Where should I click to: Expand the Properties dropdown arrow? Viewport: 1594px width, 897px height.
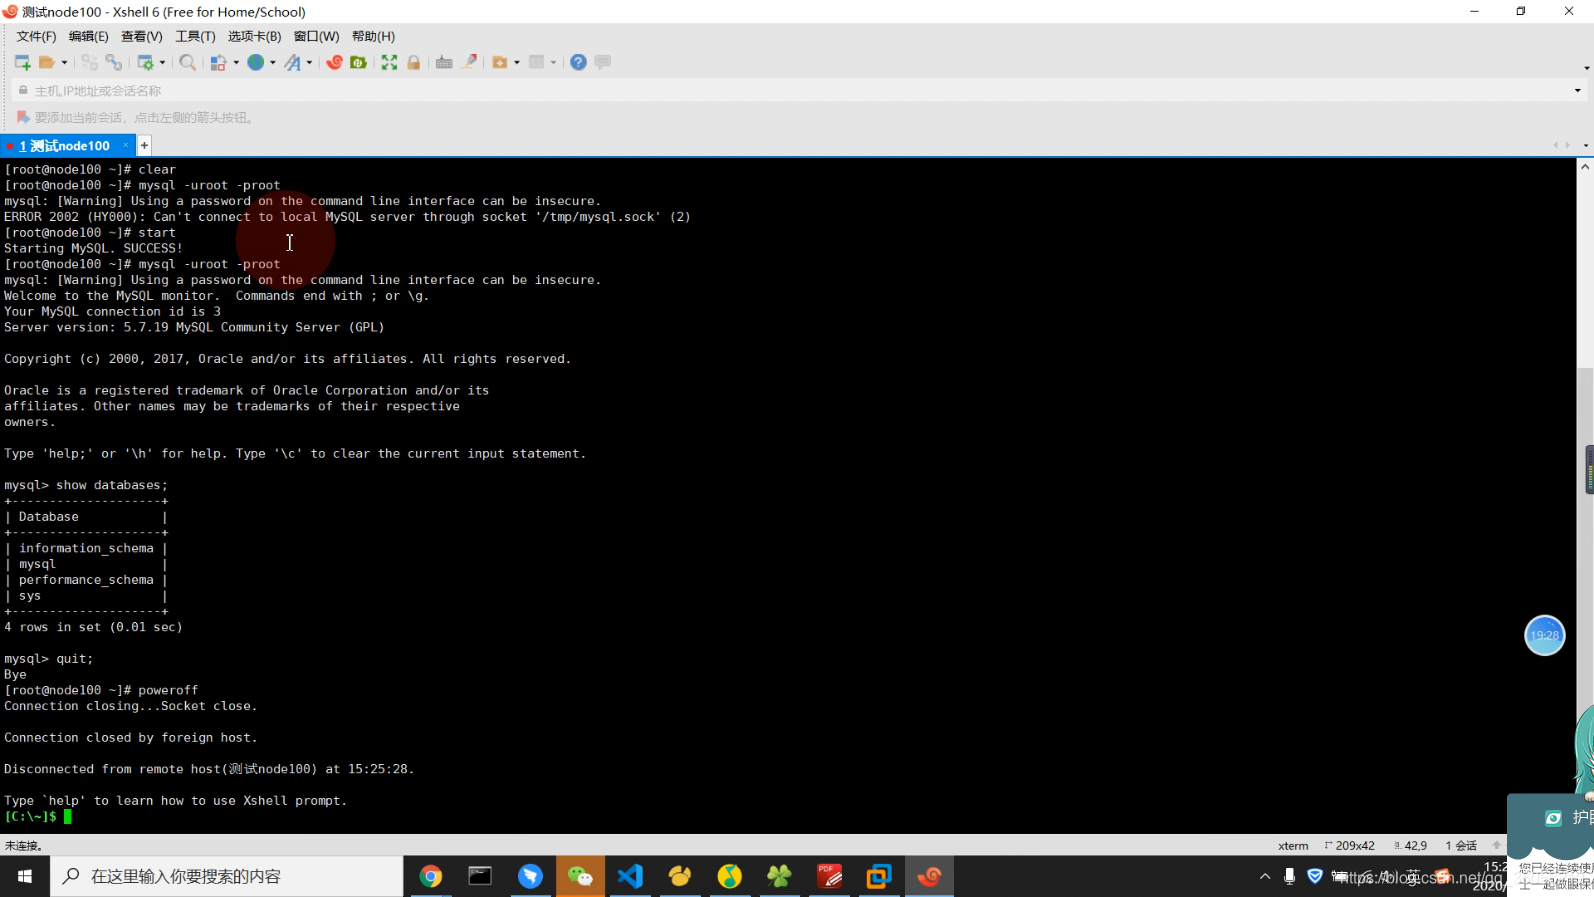click(162, 62)
